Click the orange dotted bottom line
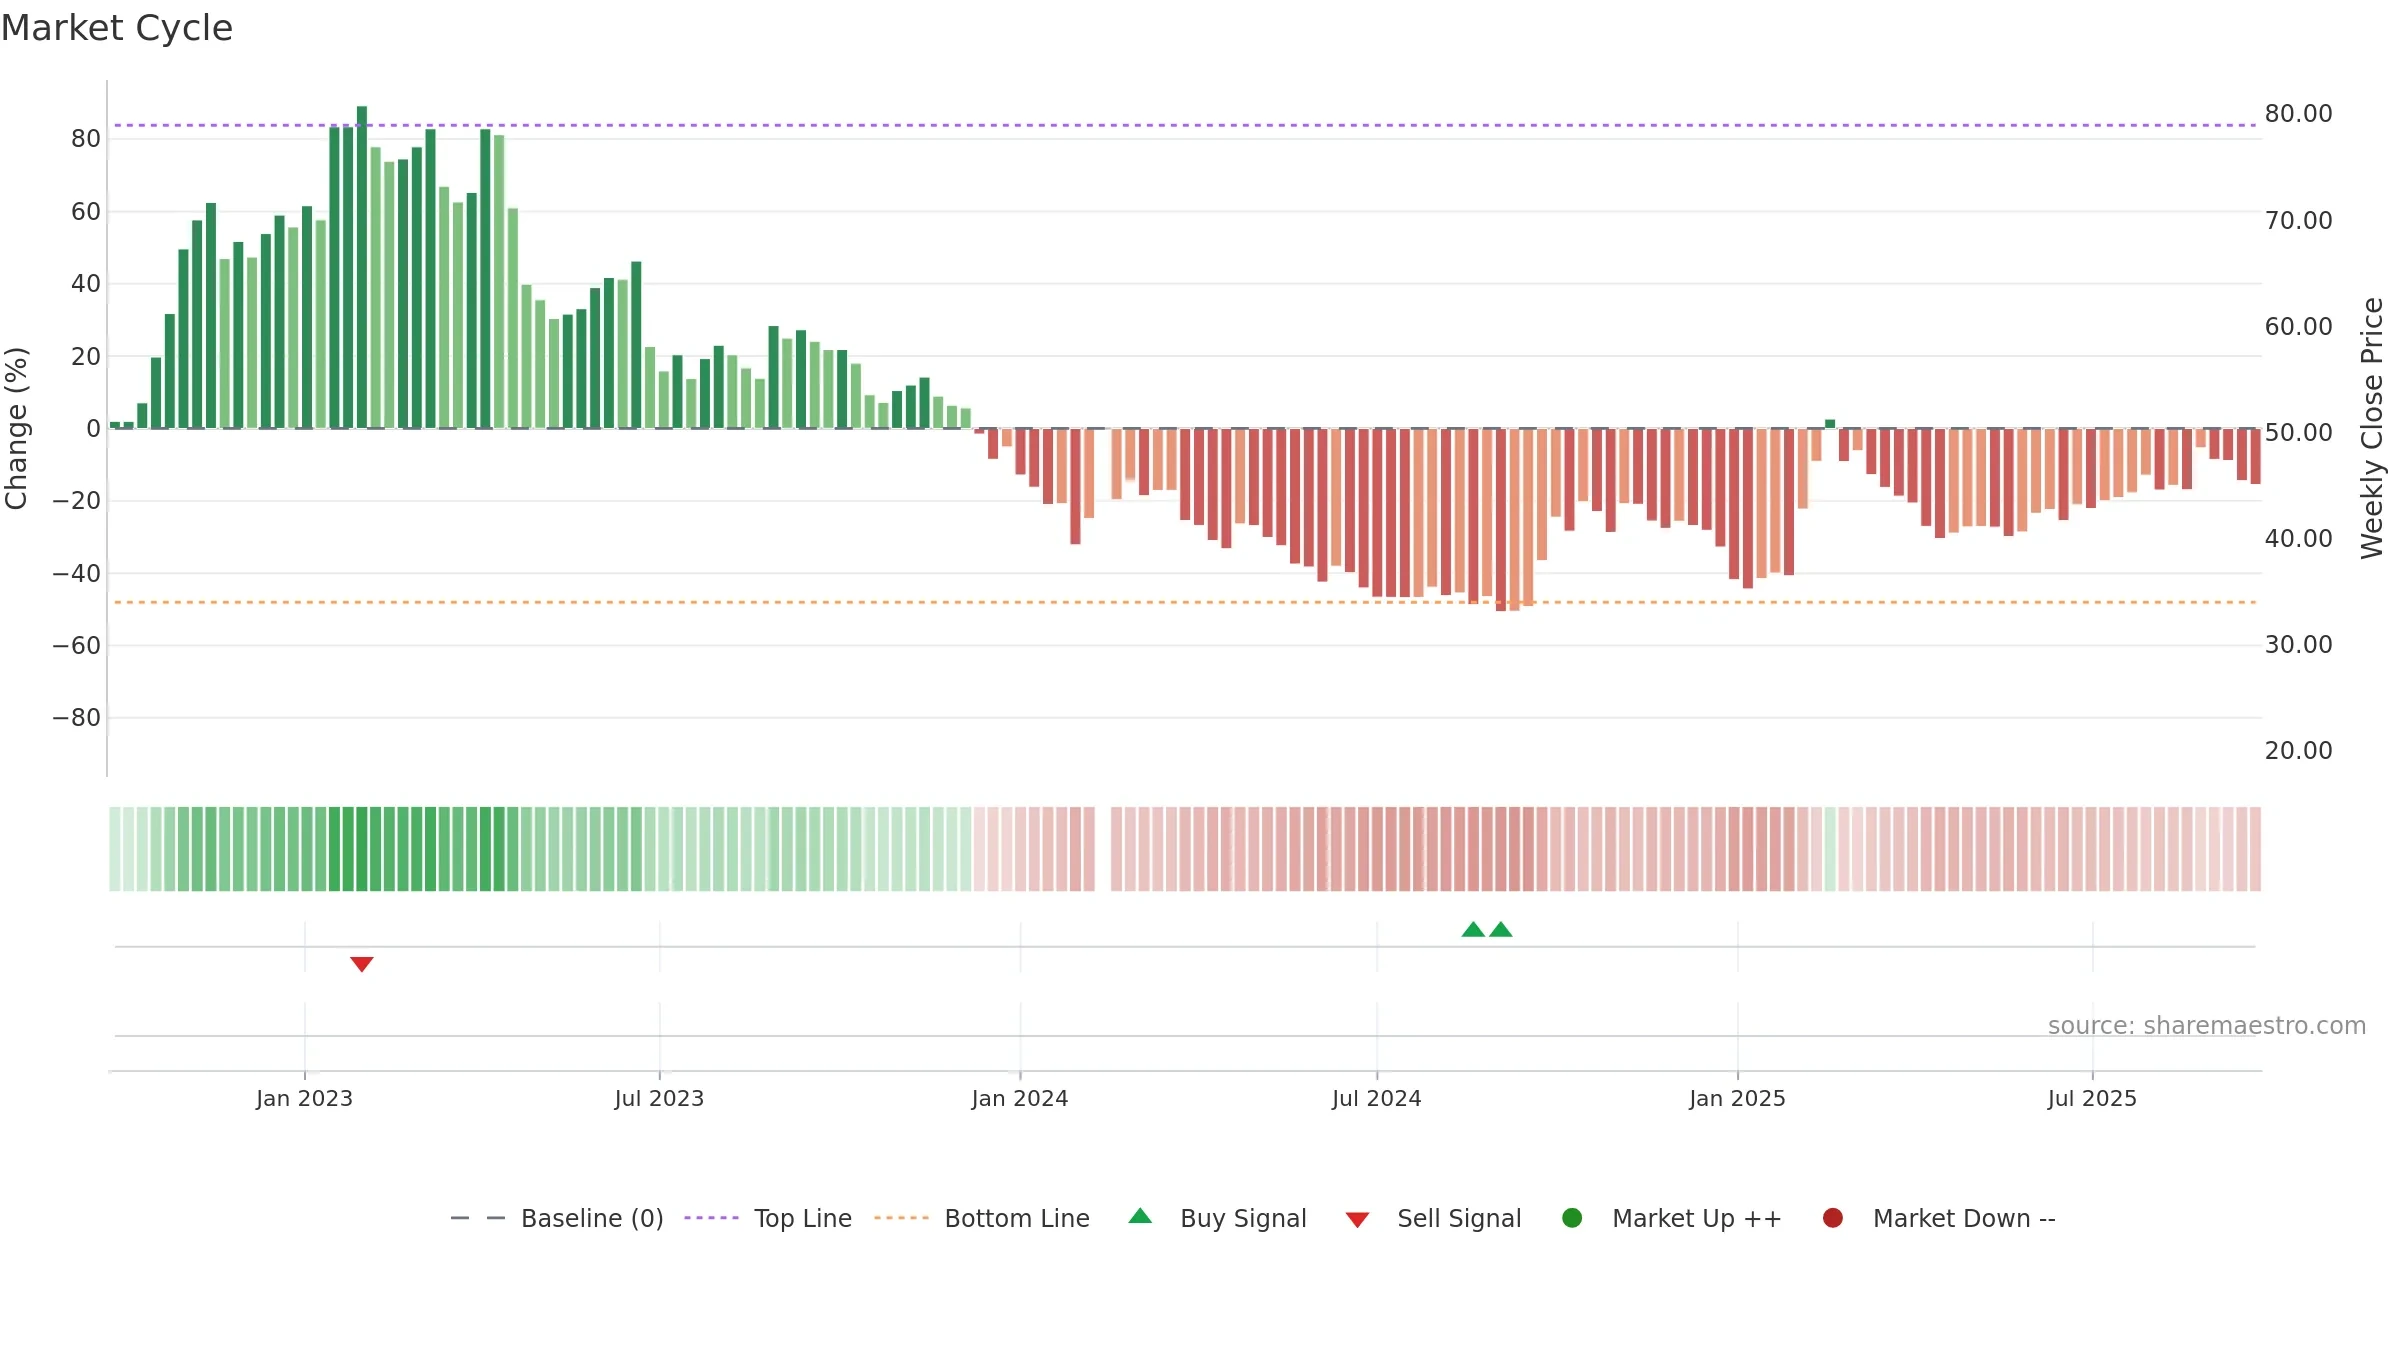Viewport: 2400px width, 1350px height. pyautogui.click(x=1185, y=602)
